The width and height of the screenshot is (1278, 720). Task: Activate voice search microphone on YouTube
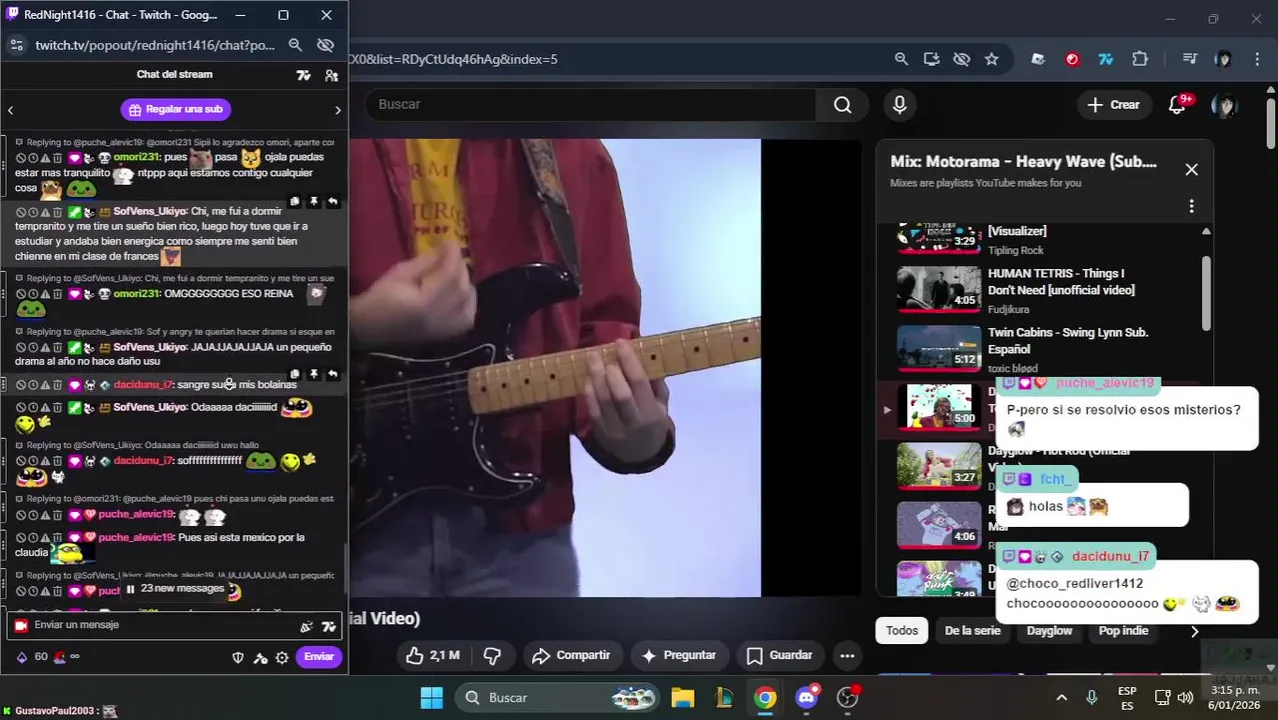(x=900, y=105)
